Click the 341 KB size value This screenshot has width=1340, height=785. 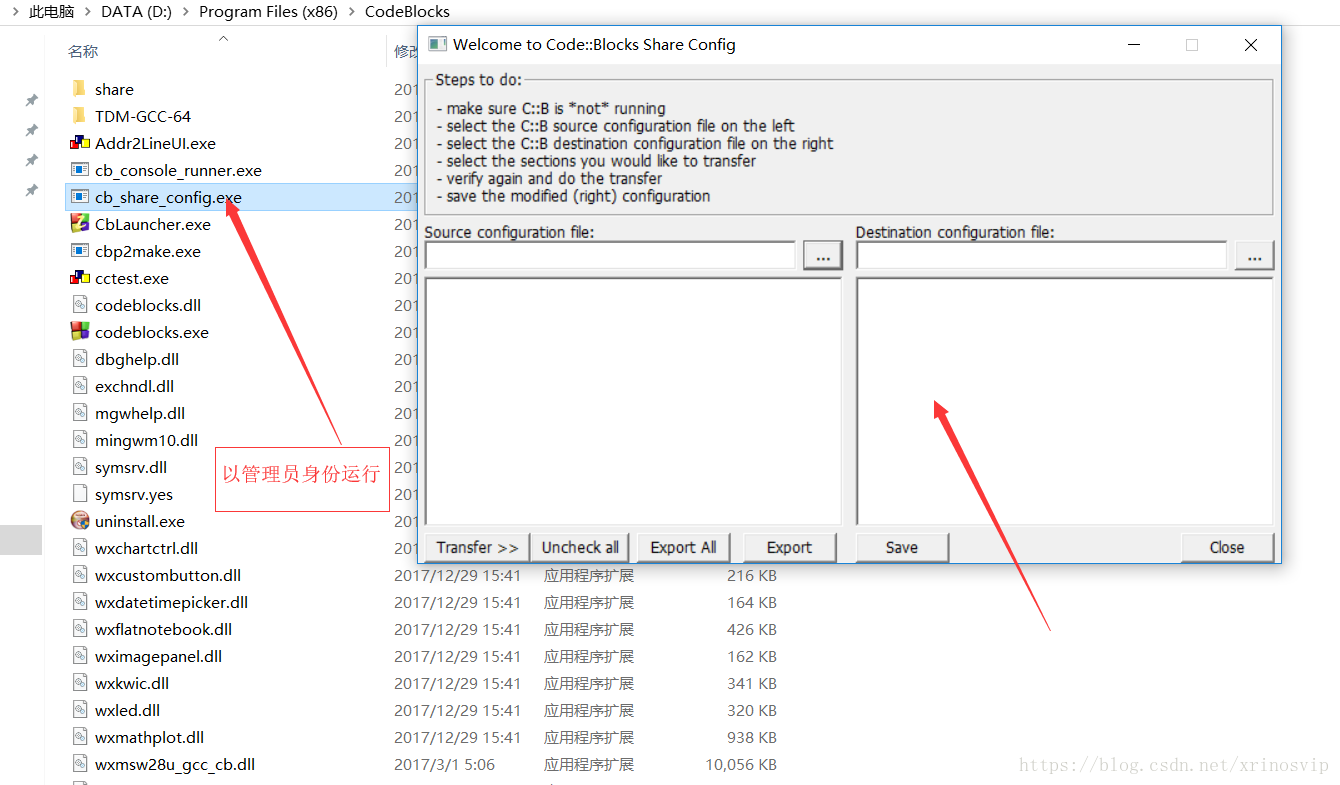point(752,683)
